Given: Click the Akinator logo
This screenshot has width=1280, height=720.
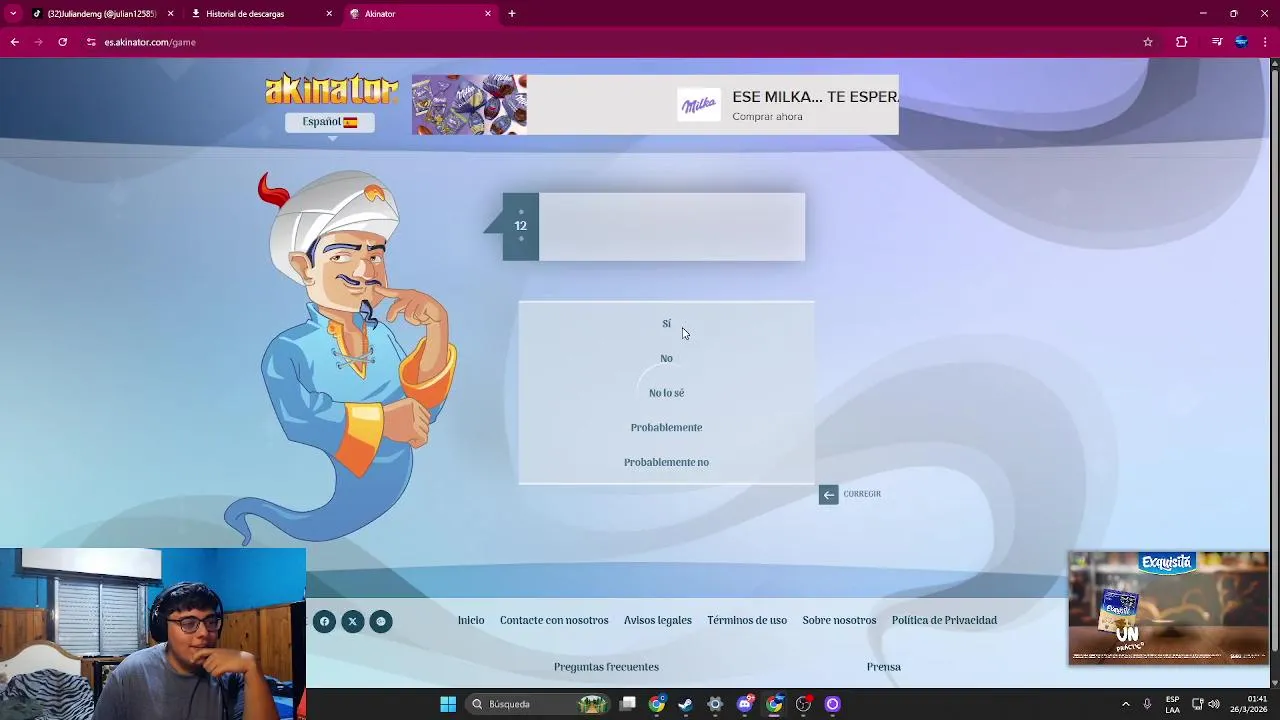Looking at the screenshot, I should coord(331,90).
